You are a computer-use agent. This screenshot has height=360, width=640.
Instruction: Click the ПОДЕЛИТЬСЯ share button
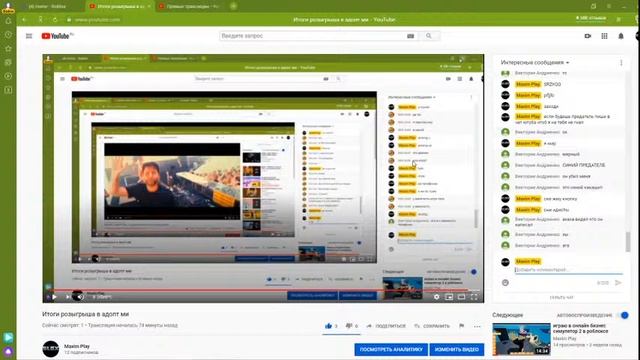pos(386,326)
